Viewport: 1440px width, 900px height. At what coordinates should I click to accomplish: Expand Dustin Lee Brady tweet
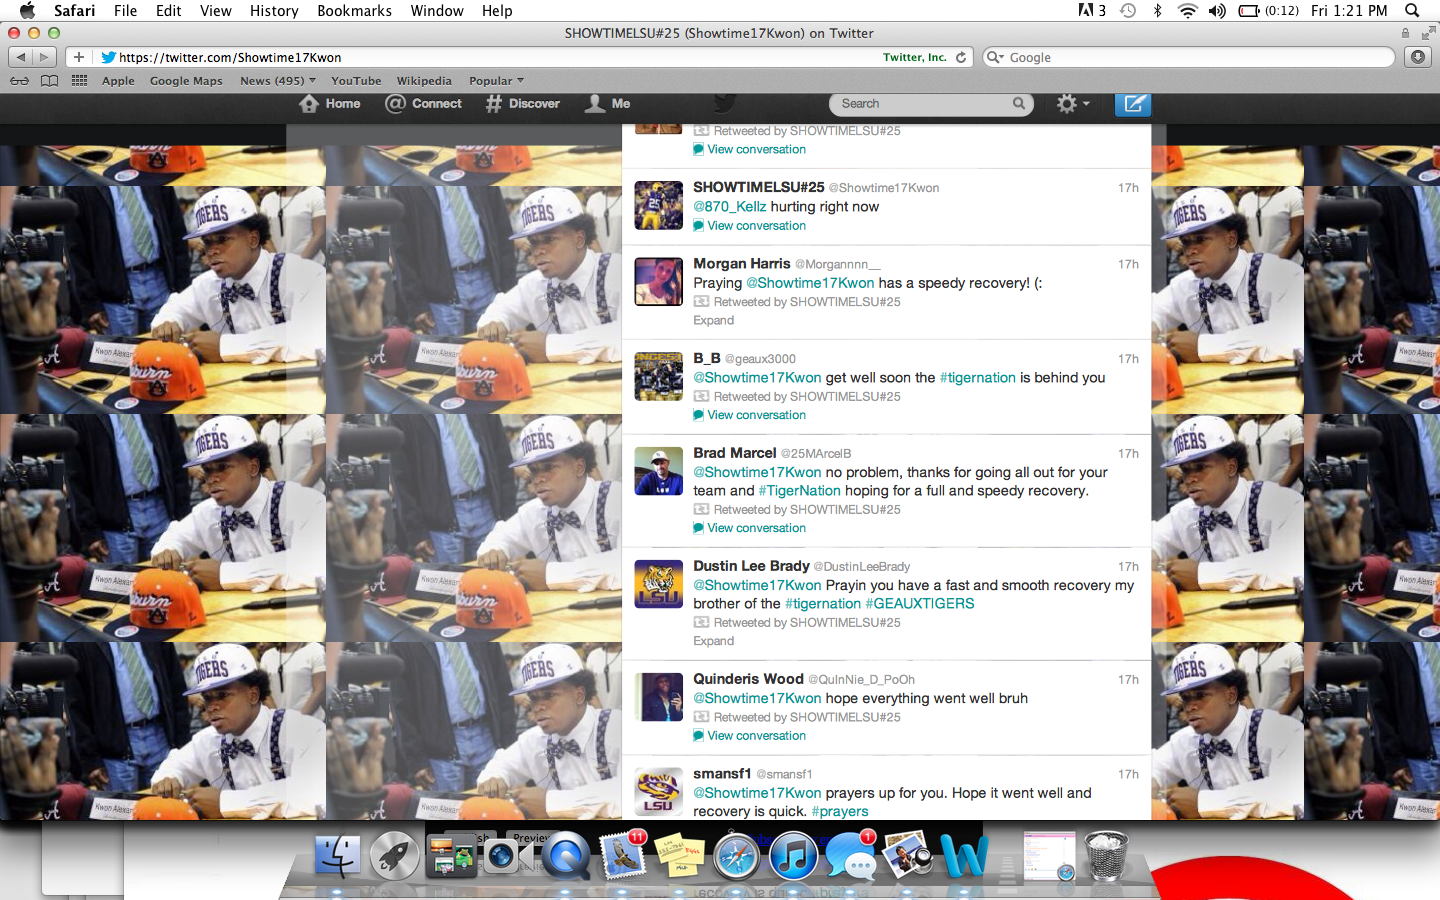coord(713,642)
